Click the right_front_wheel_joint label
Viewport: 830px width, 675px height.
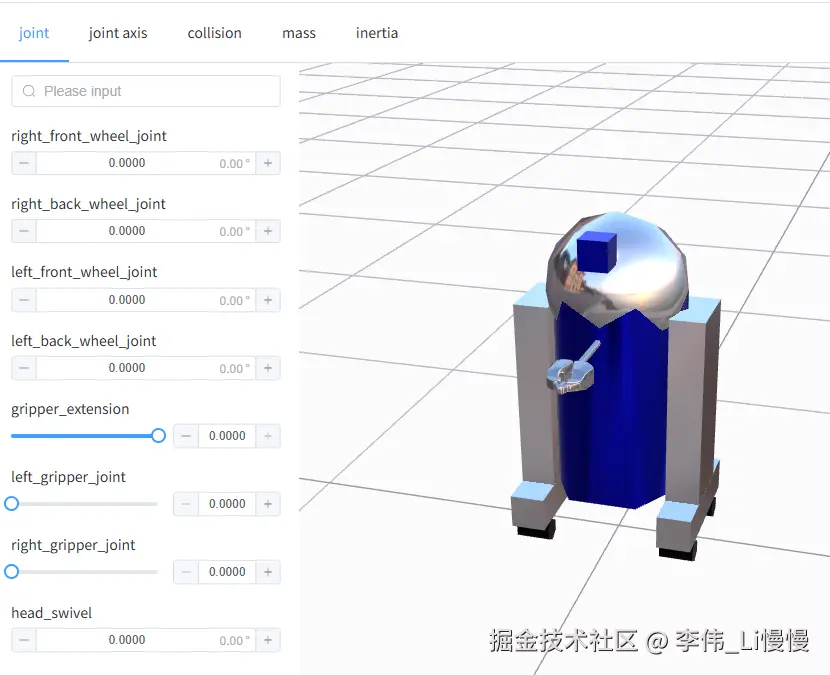coord(89,136)
